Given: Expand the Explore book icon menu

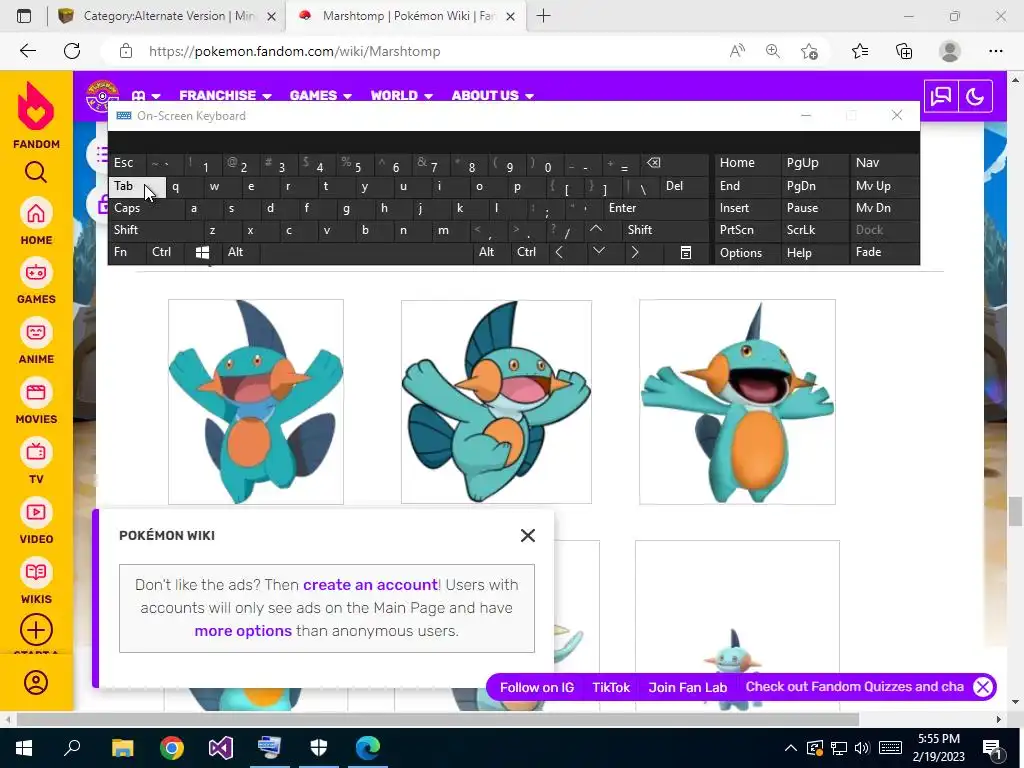Looking at the screenshot, I should tap(146, 95).
